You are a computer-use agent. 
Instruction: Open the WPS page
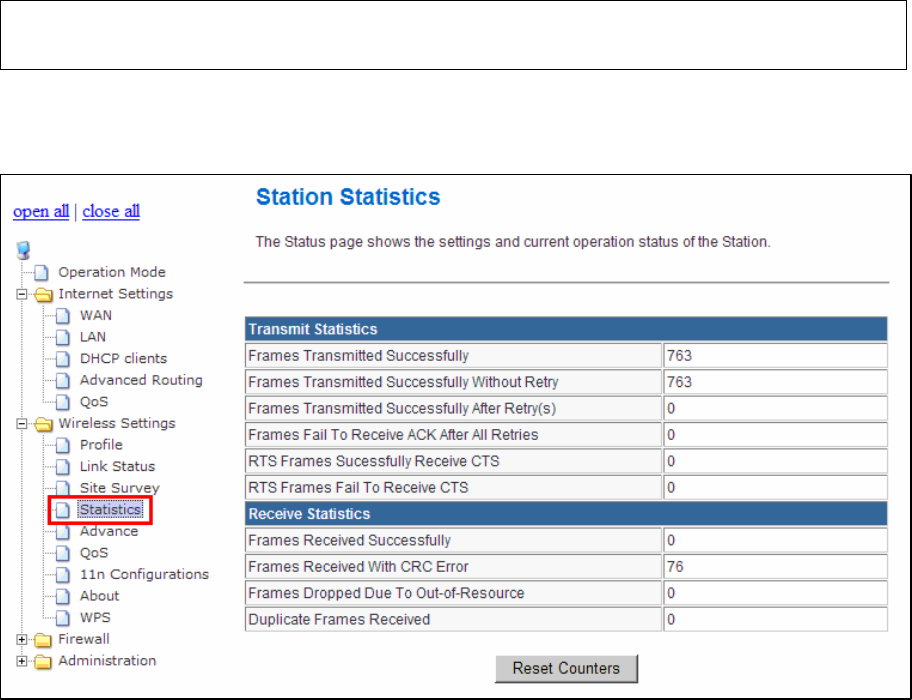95,617
